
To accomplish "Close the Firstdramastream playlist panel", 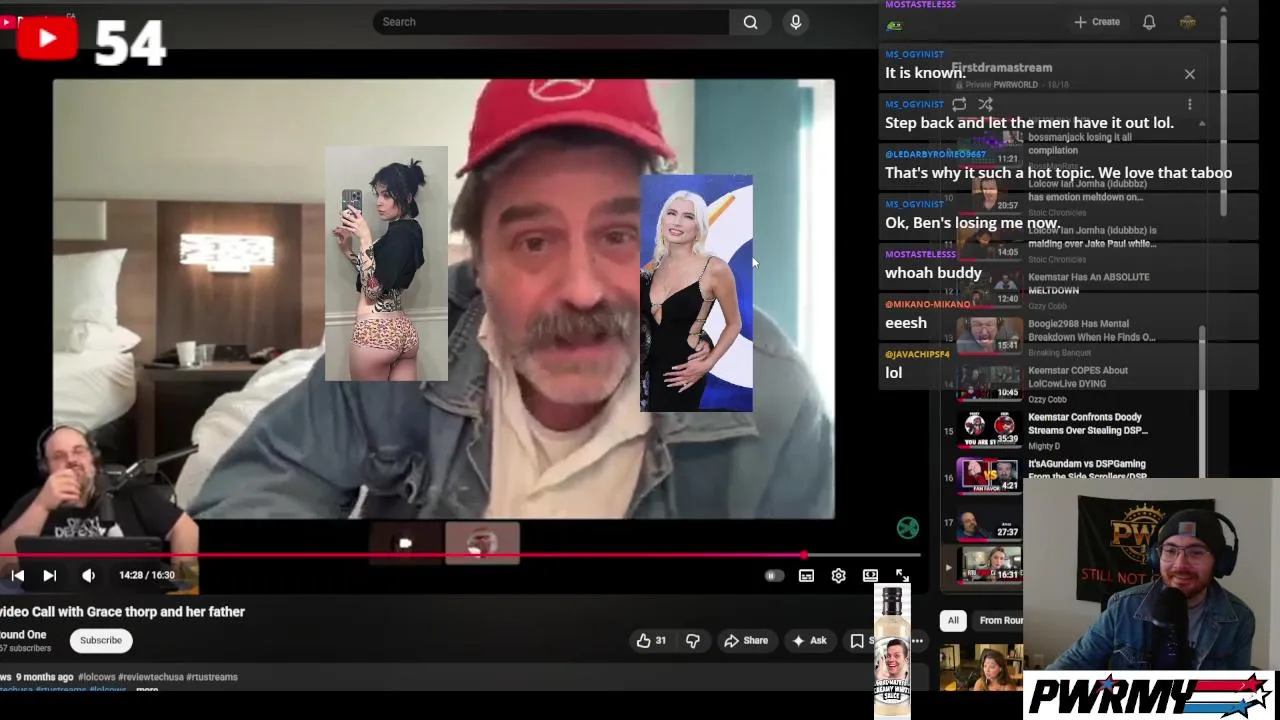I will pyautogui.click(x=1190, y=74).
